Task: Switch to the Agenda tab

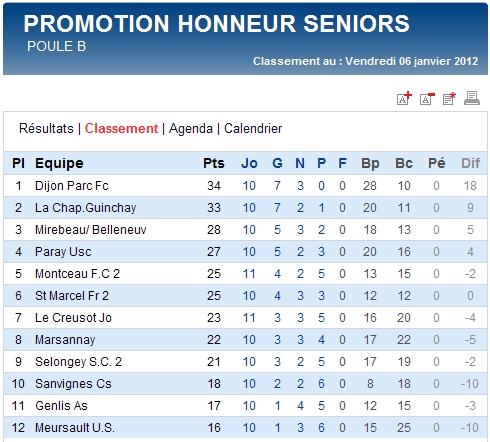Action: pyautogui.click(x=191, y=129)
